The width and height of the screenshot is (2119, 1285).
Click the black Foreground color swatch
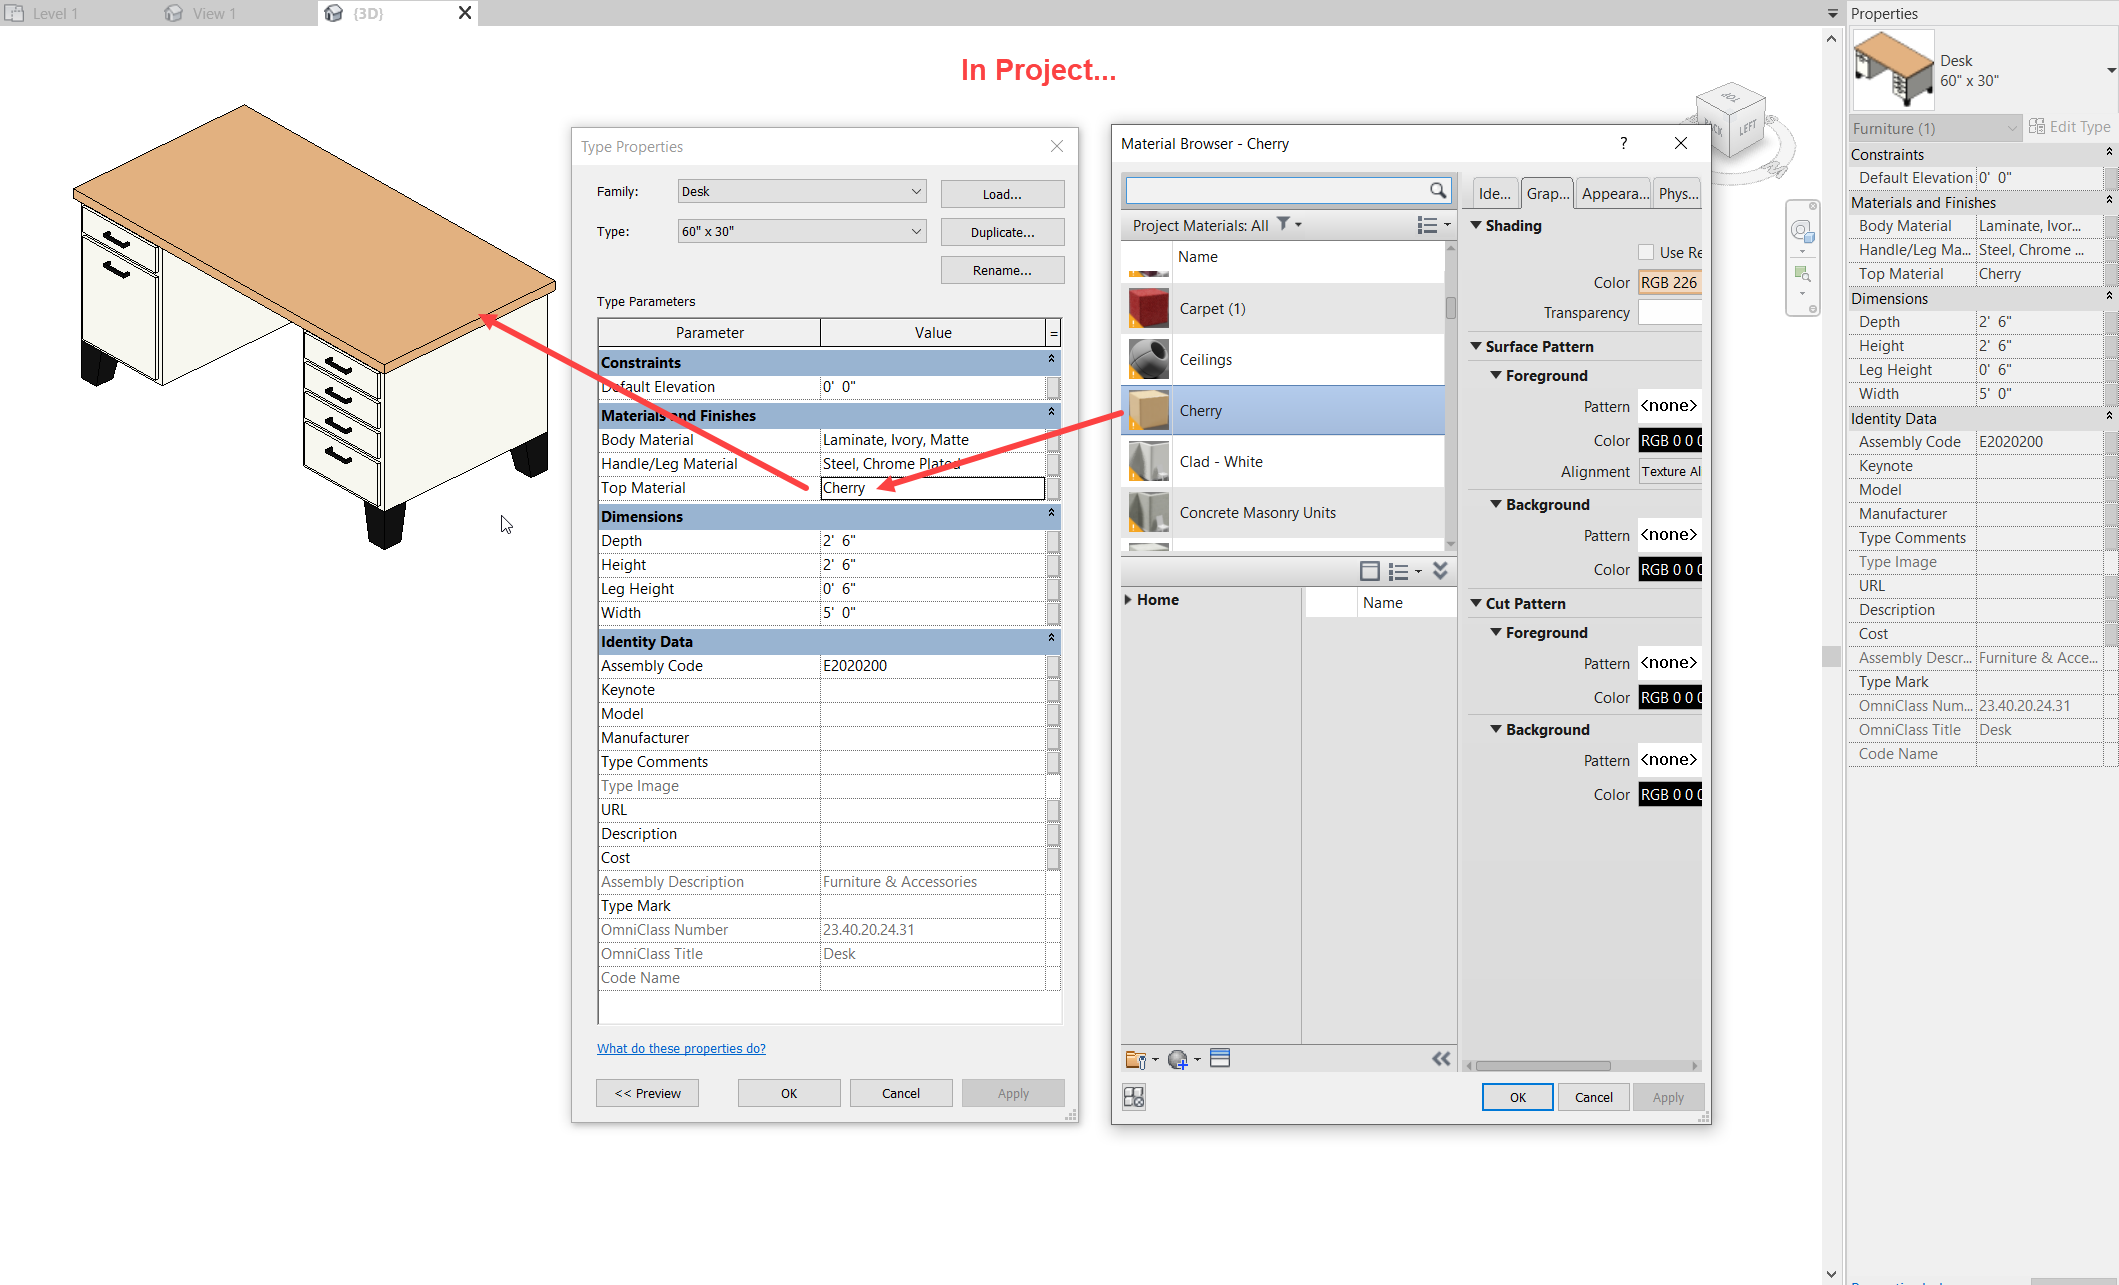(x=1668, y=440)
